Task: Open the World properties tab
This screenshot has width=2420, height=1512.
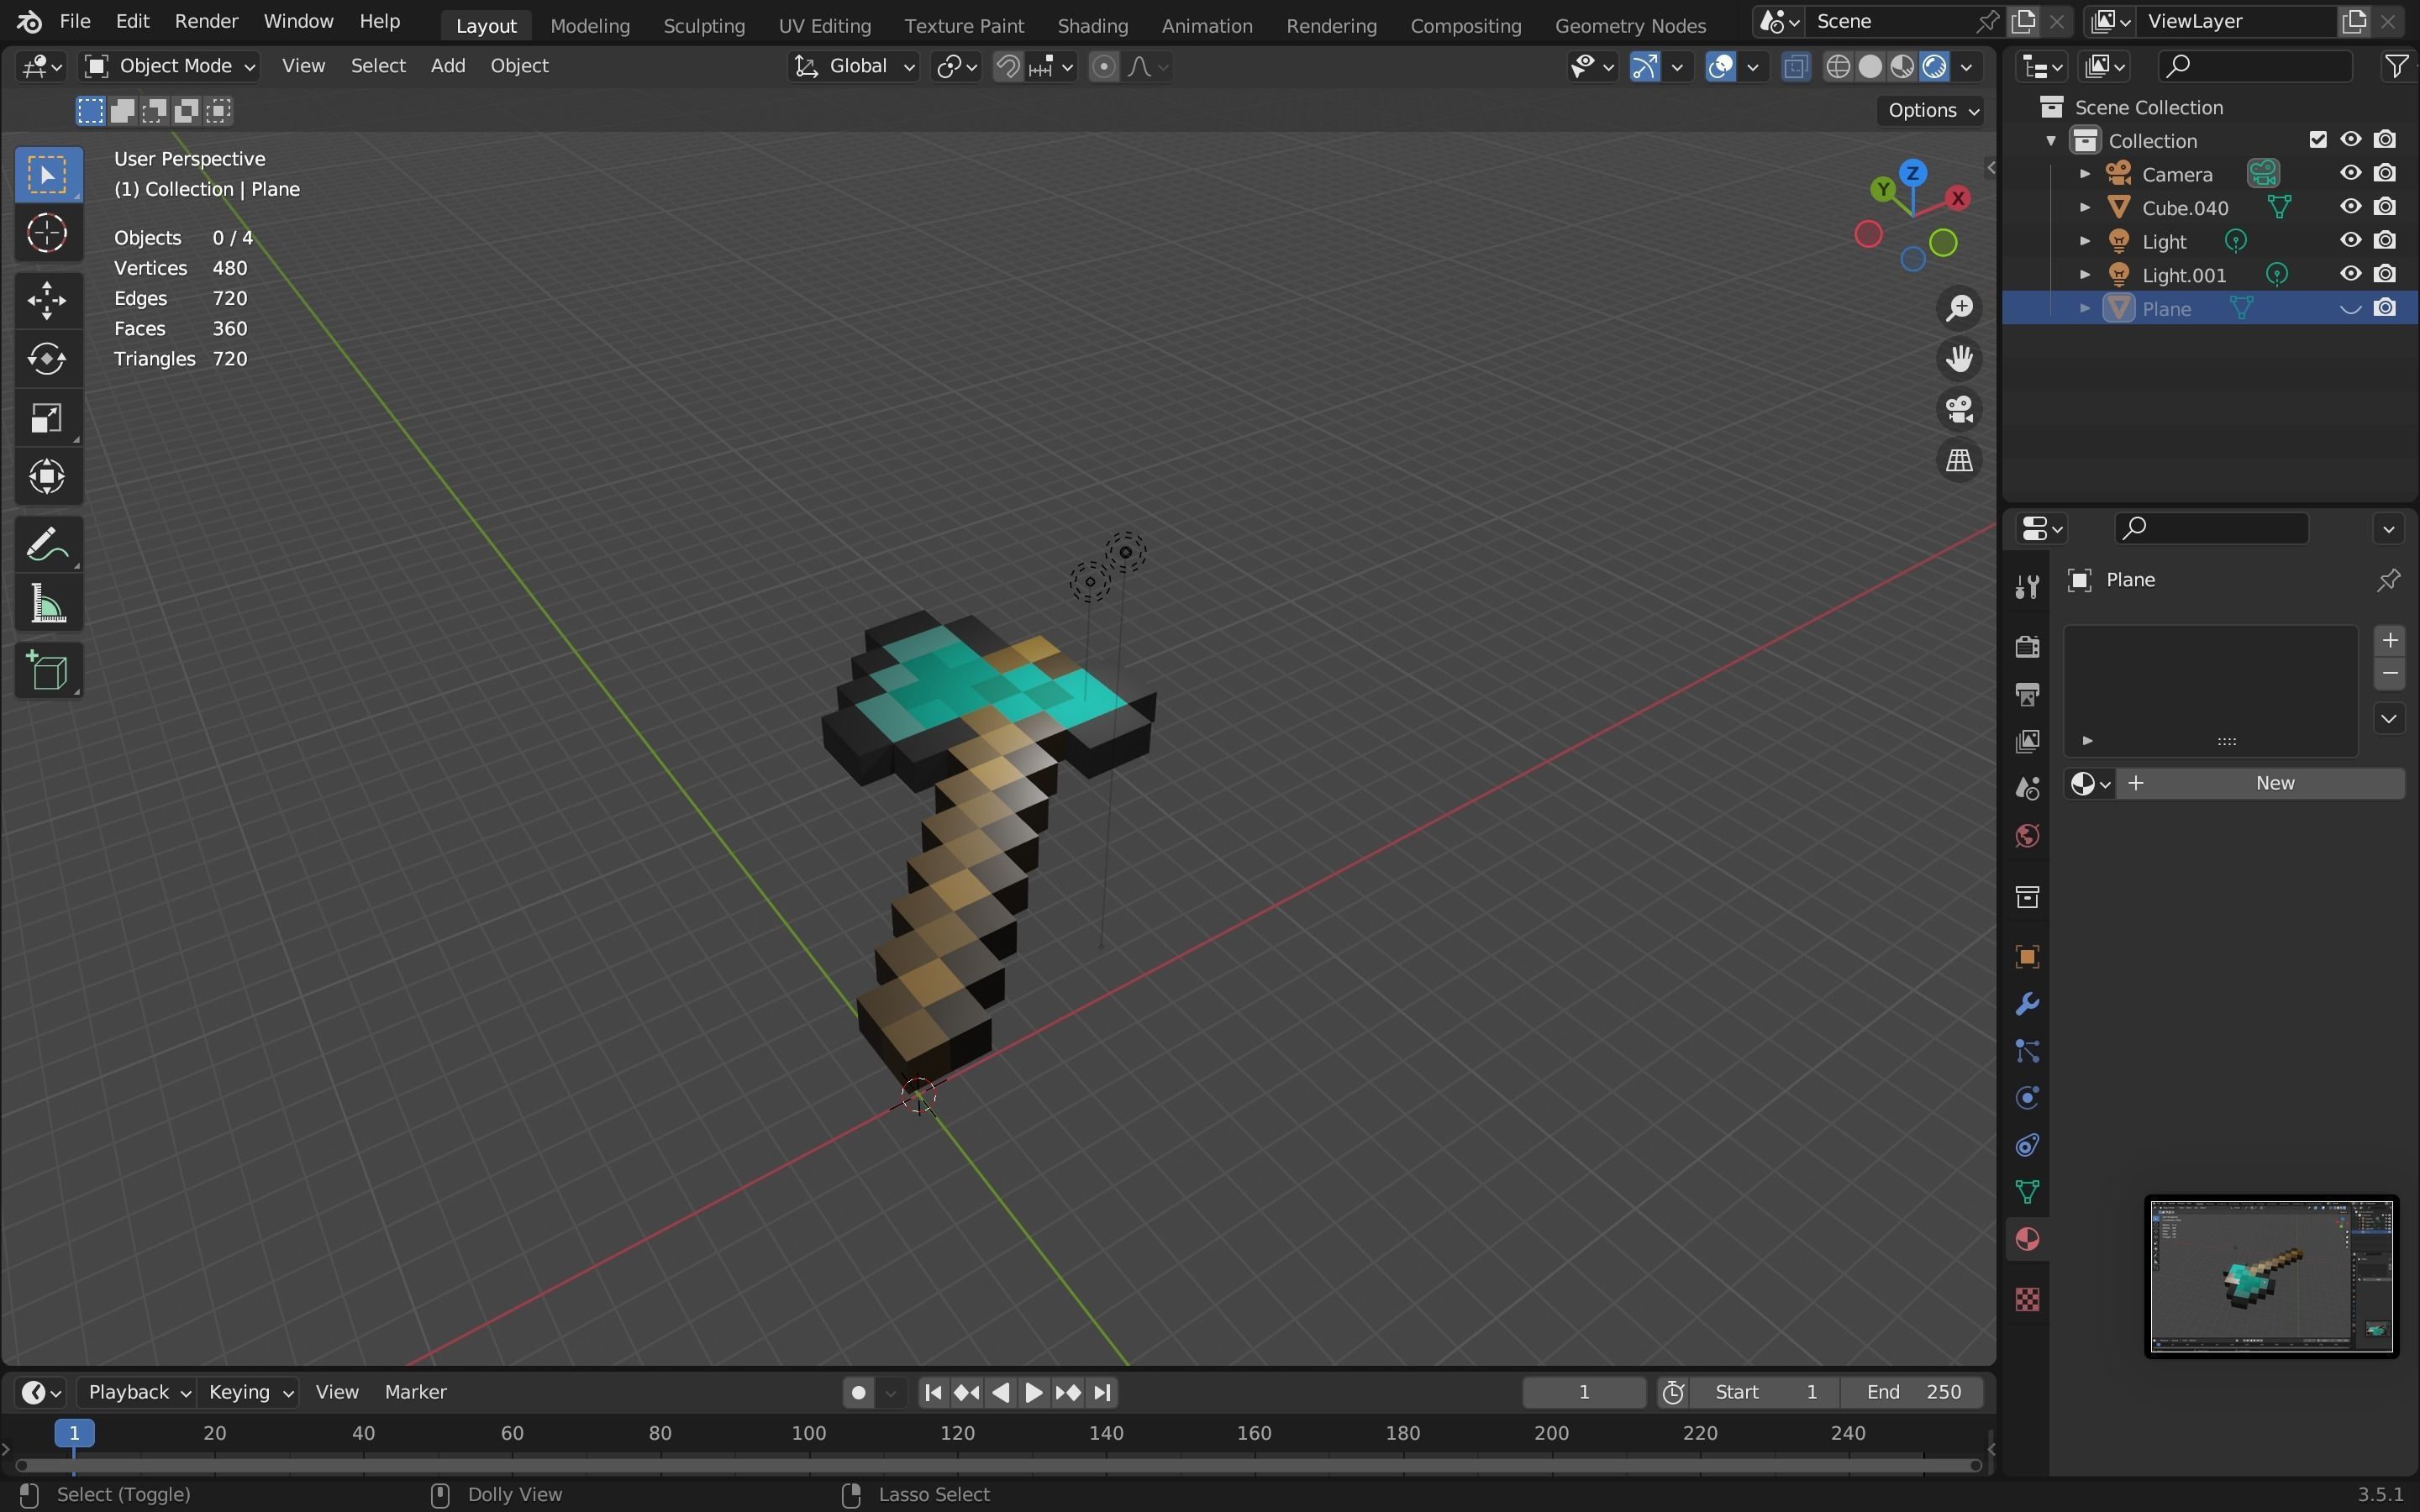Action: pyautogui.click(x=2027, y=836)
